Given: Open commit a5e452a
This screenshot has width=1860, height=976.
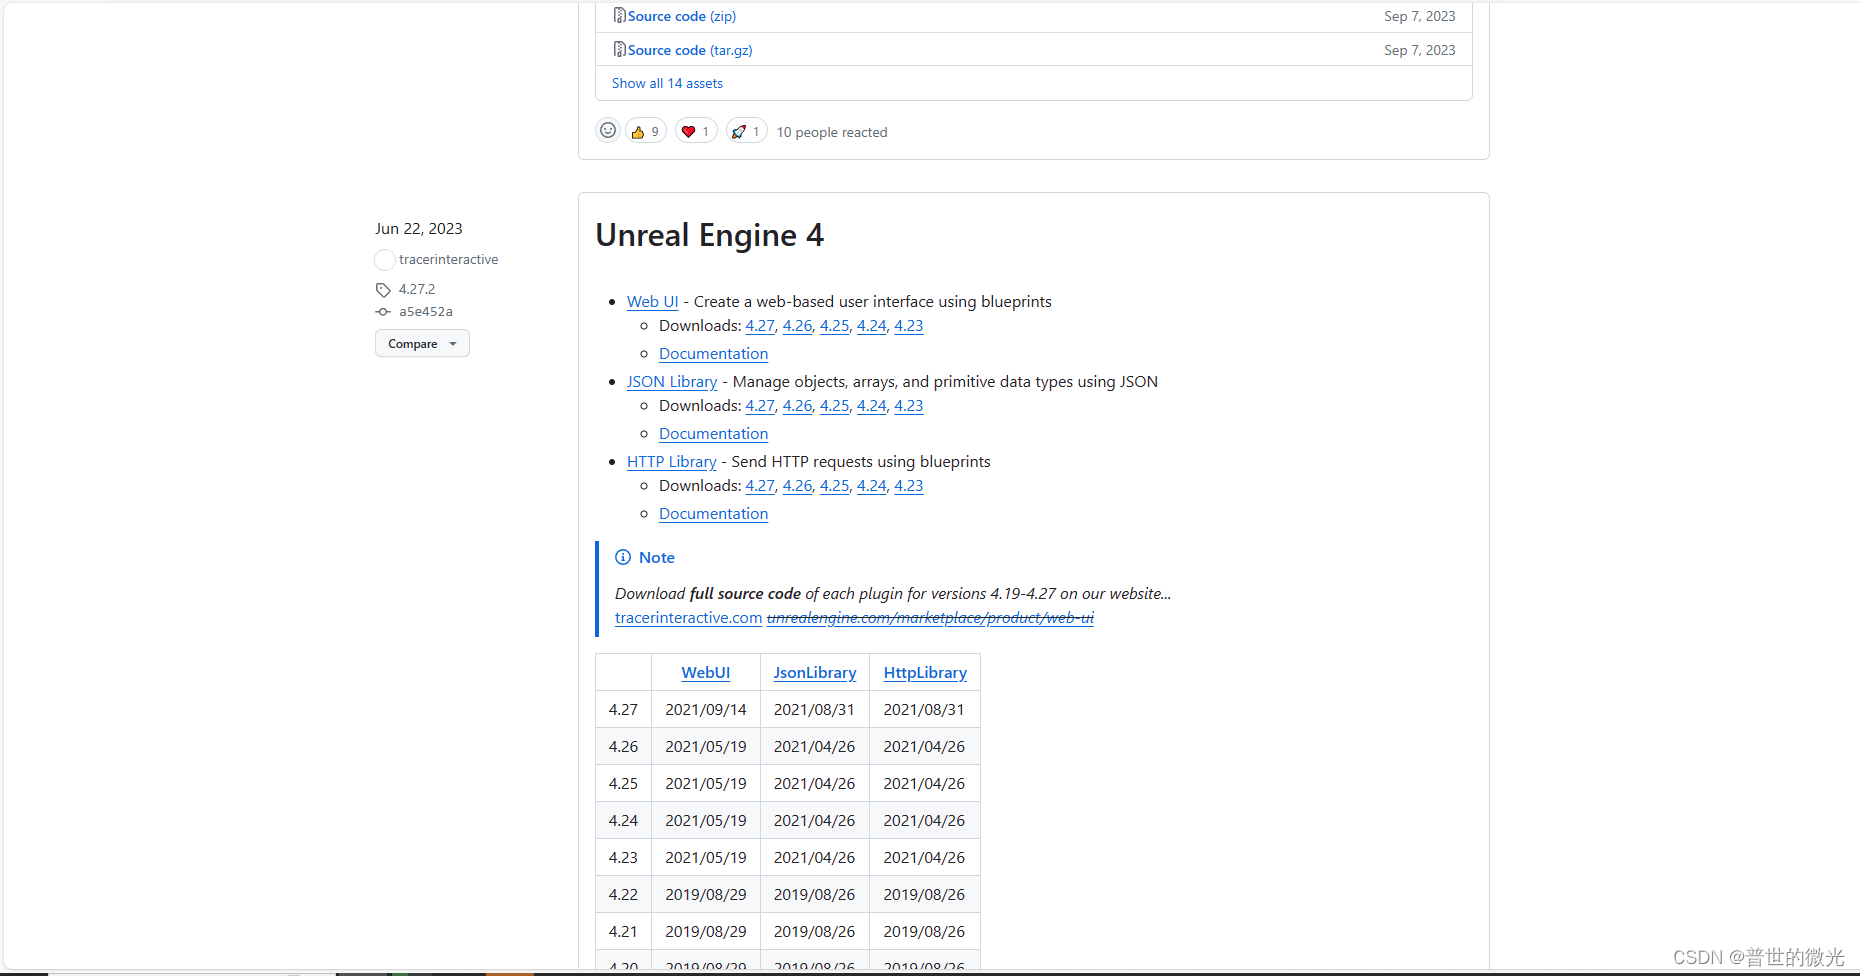Looking at the screenshot, I should point(426,311).
